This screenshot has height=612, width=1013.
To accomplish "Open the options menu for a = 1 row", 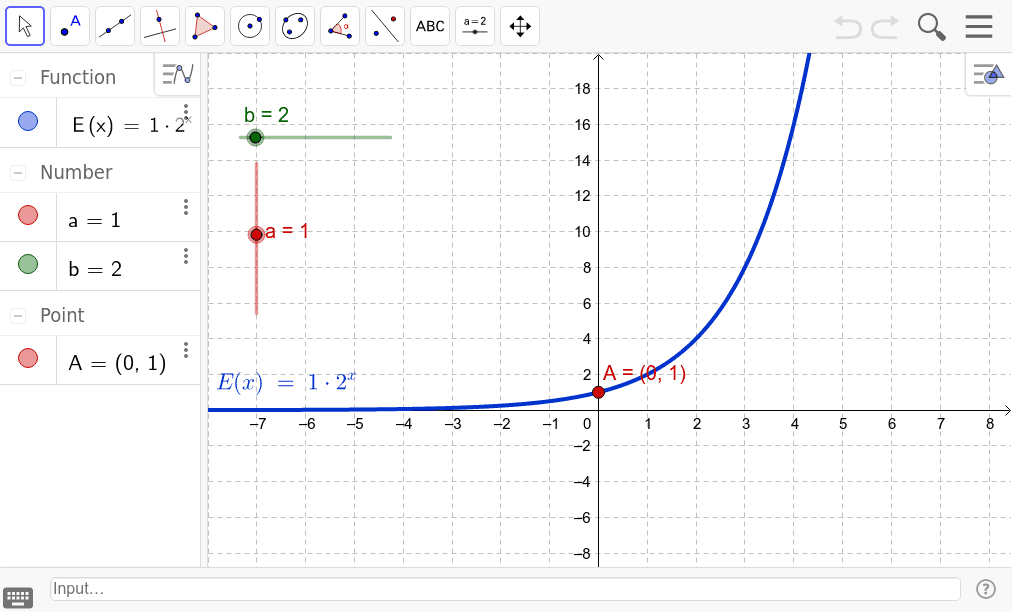I will pyautogui.click(x=186, y=207).
